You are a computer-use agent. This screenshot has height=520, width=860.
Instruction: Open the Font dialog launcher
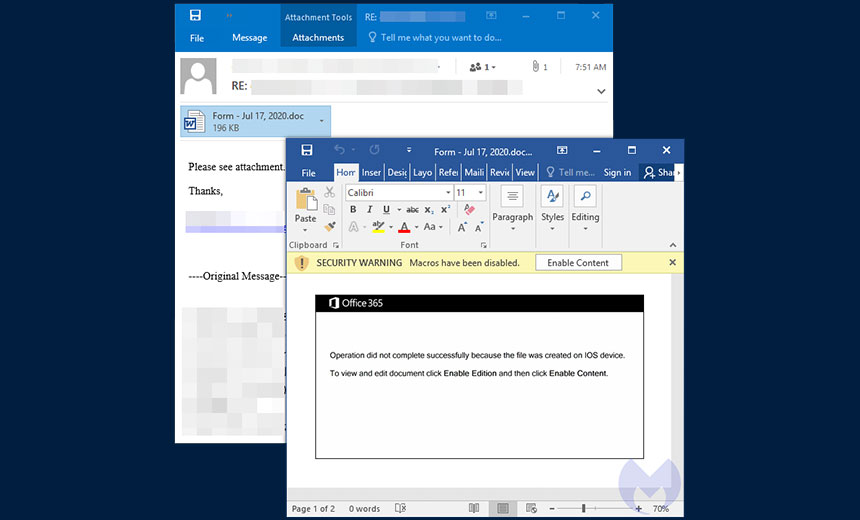483,245
